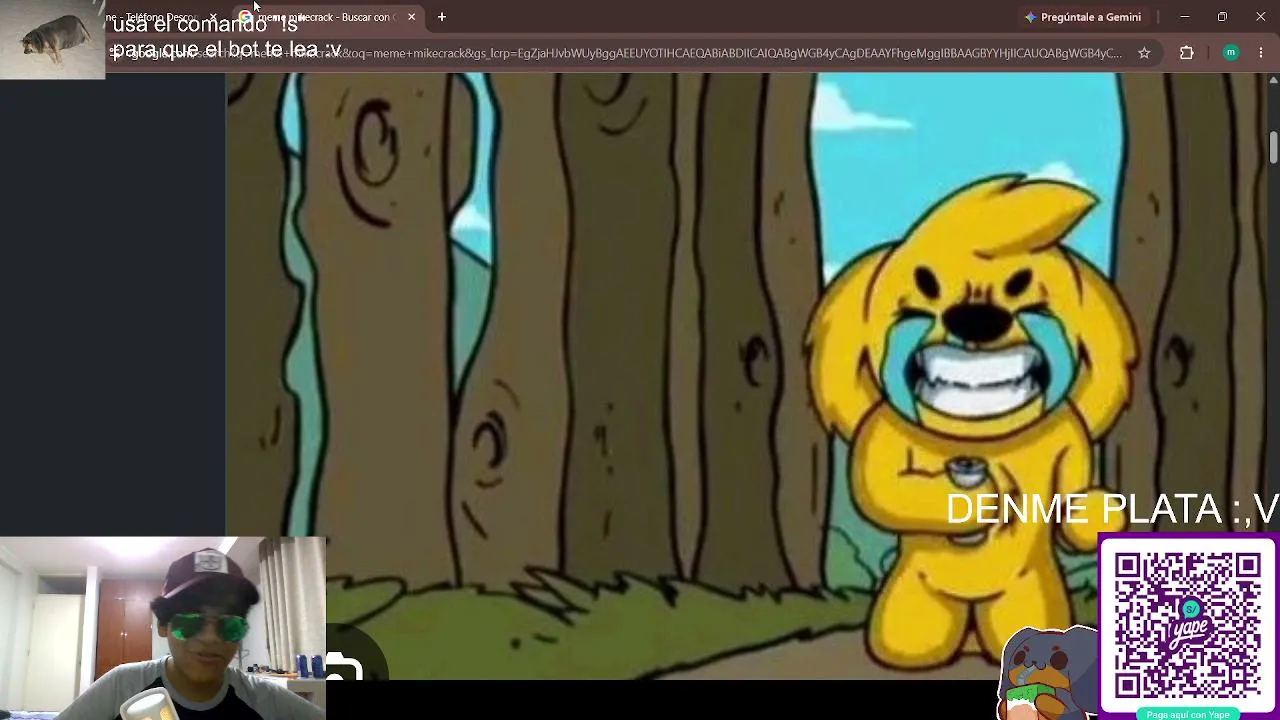
Task: Bookmark this page with the star icon
Action: pos(1144,53)
